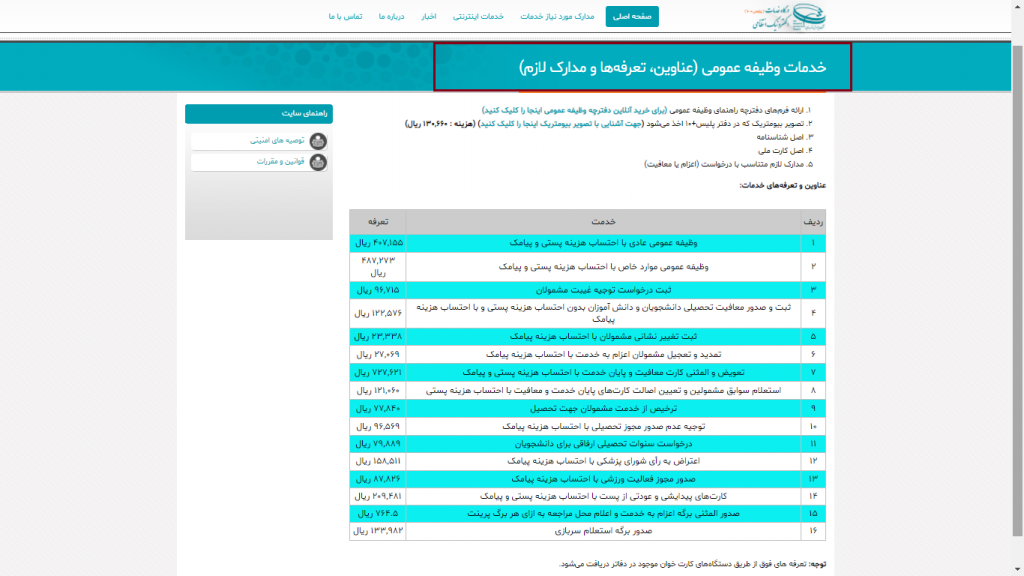Click the office logo in the header
Screen dimensions: 1024x576
[x=786, y=16]
